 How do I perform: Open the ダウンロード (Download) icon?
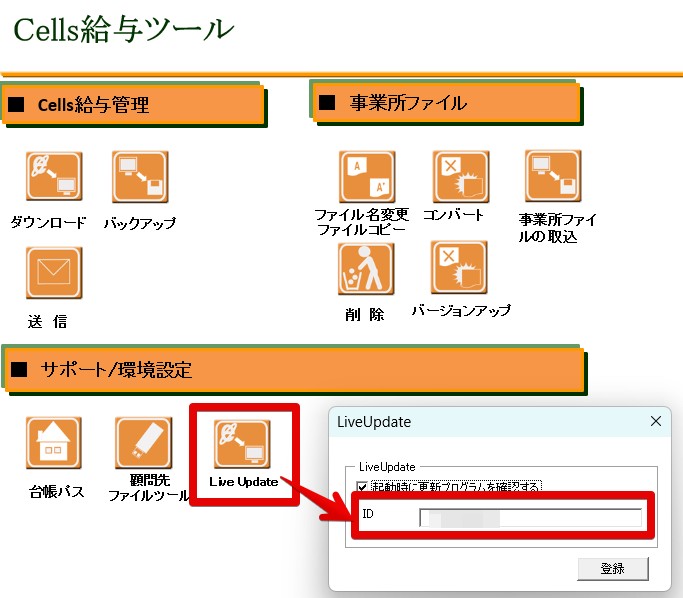[53, 178]
